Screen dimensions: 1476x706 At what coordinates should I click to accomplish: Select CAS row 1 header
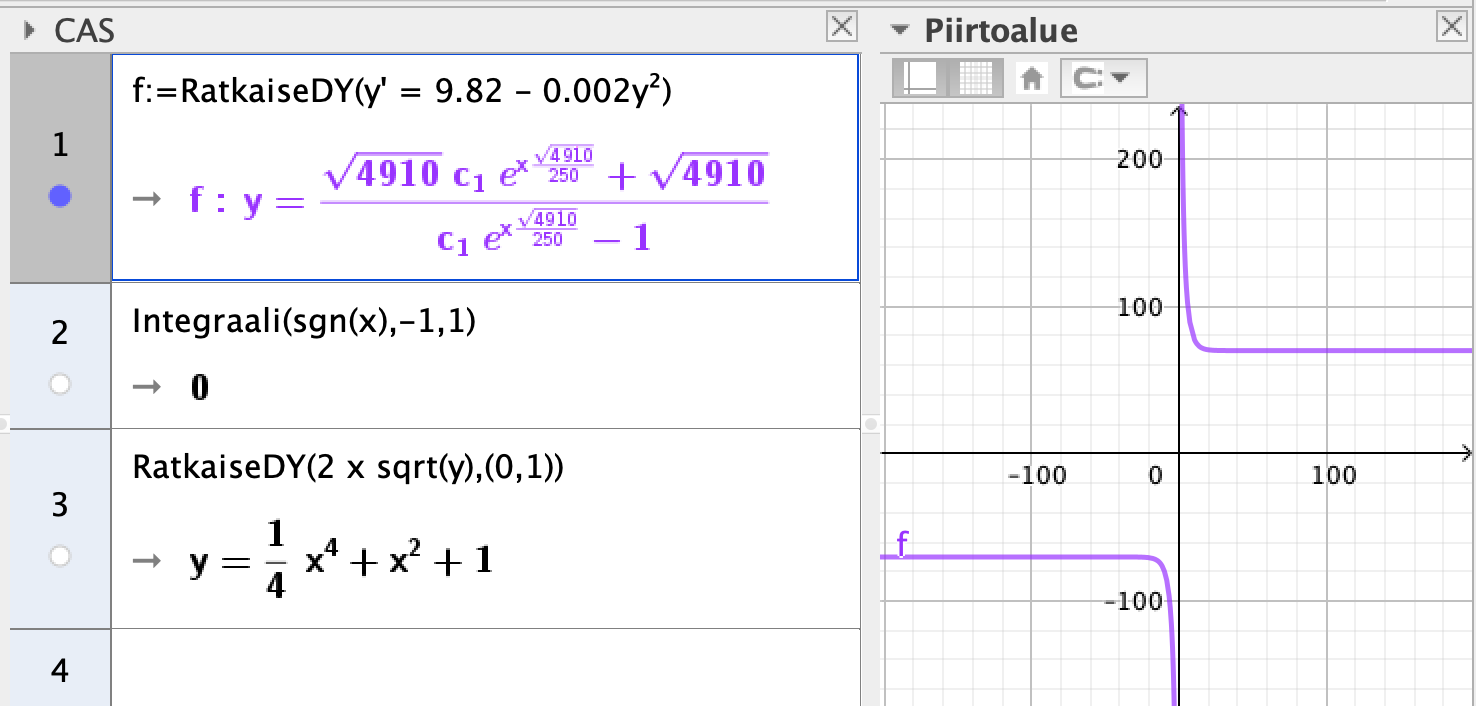(60, 146)
